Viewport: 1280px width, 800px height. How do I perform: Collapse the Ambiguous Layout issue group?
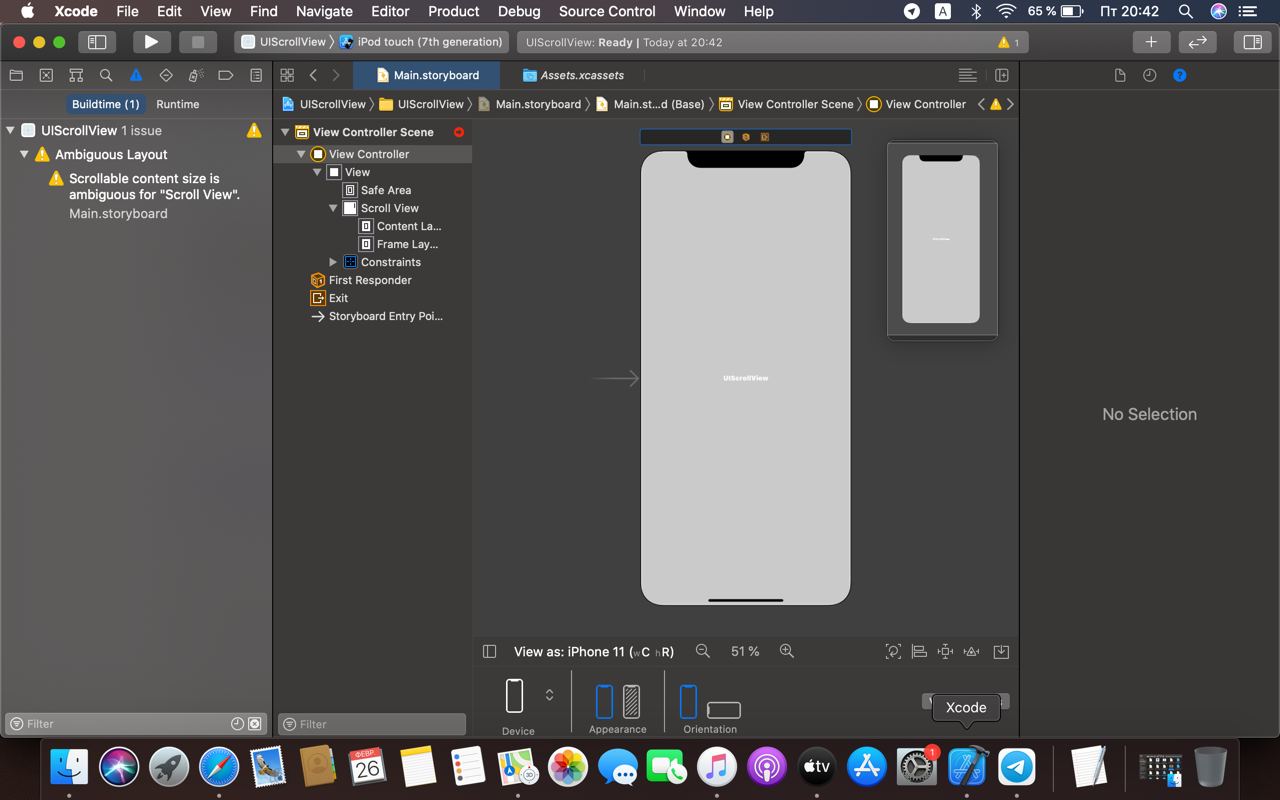pos(25,155)
